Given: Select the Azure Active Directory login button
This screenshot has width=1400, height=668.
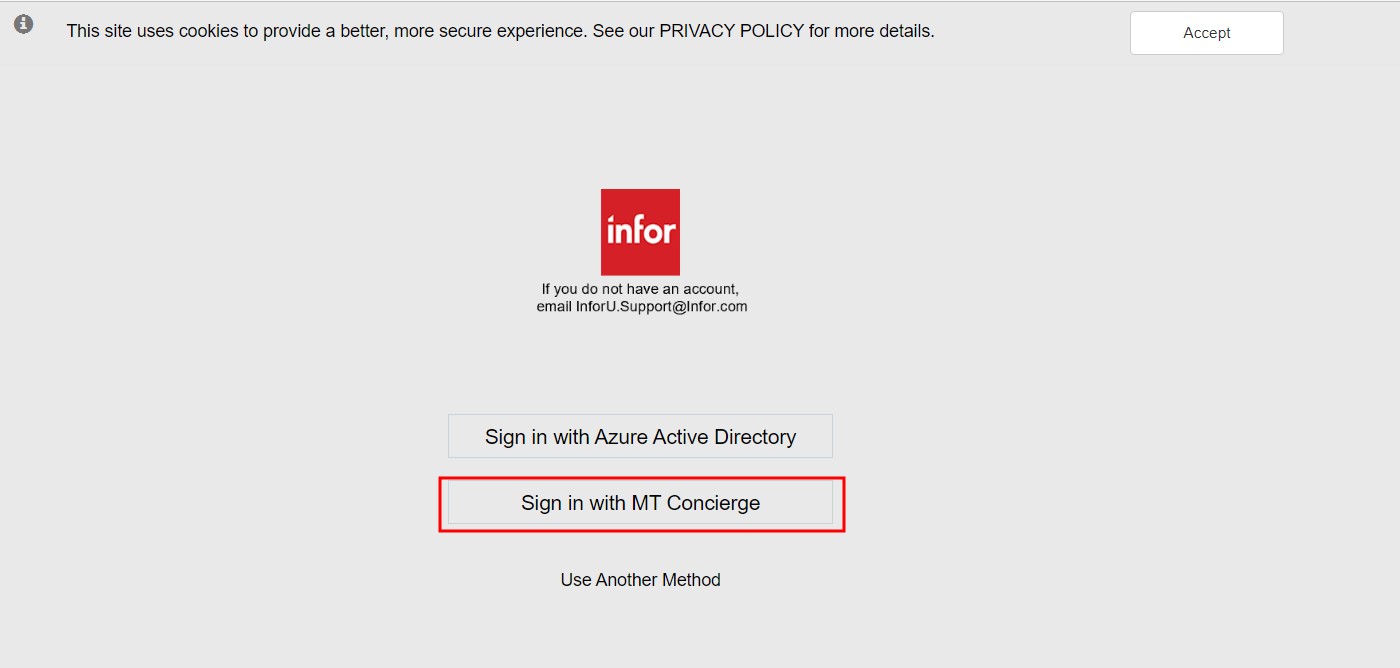Looking at the screenshot, I should [640, 437].
